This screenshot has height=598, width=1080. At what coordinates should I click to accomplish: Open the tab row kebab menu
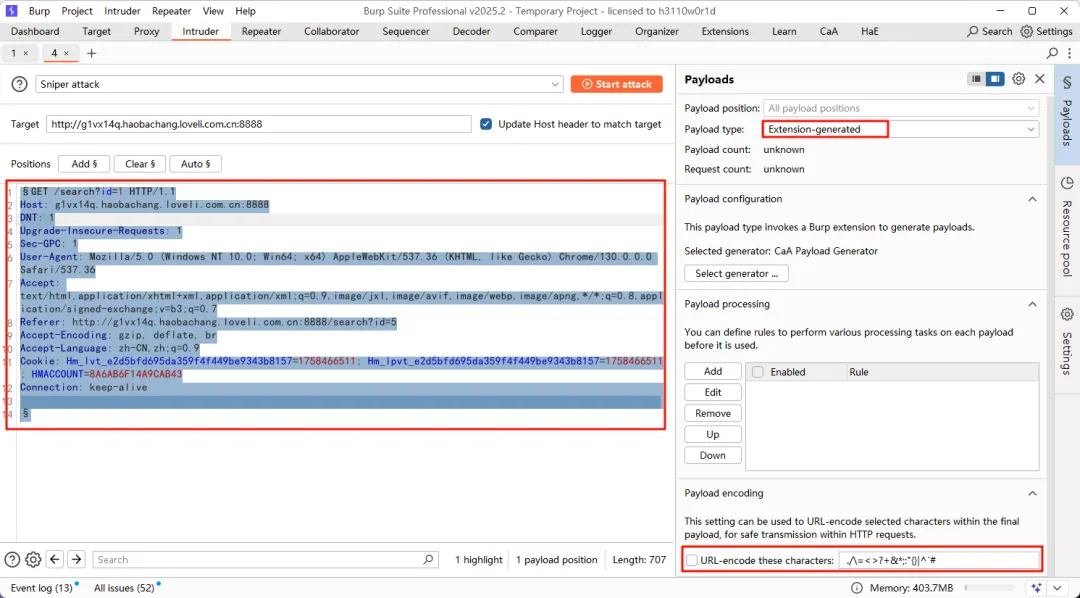(x=1069, y=53)
